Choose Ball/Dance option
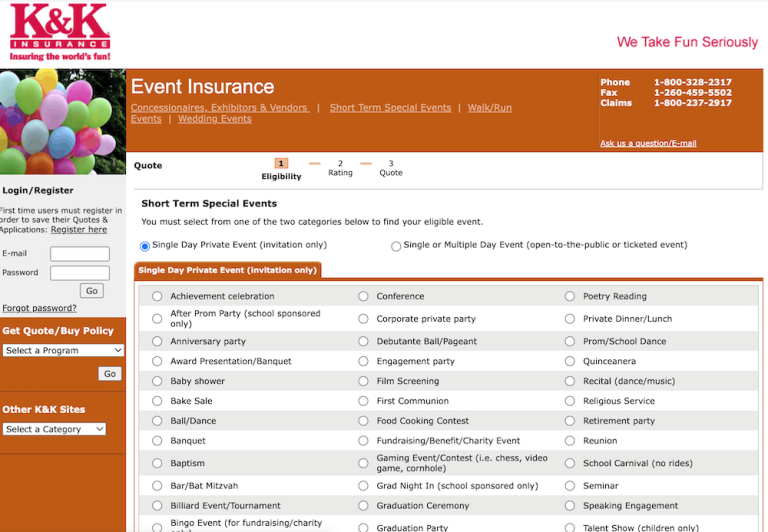Screen dimensions: 768x532 [157, 421]
